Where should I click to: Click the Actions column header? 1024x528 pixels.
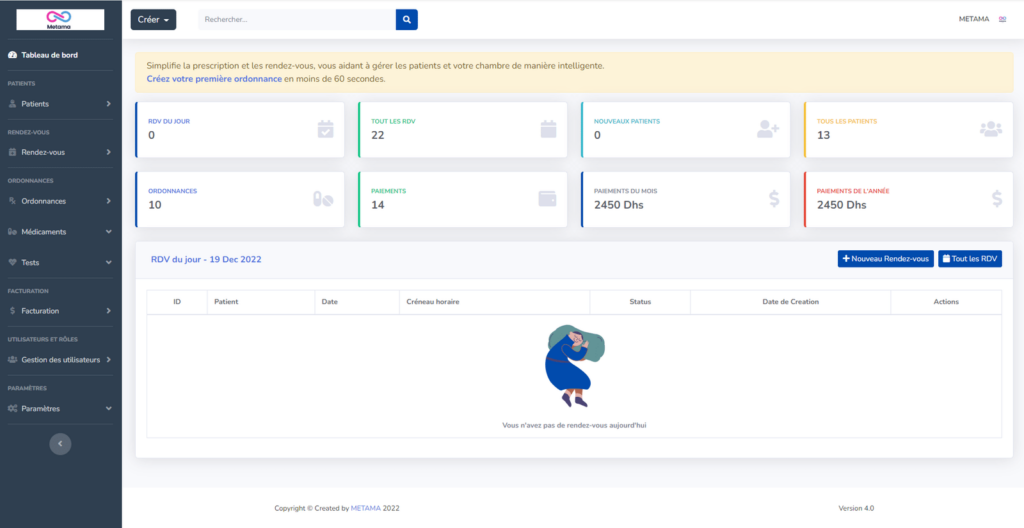click(x=946, y=302)
